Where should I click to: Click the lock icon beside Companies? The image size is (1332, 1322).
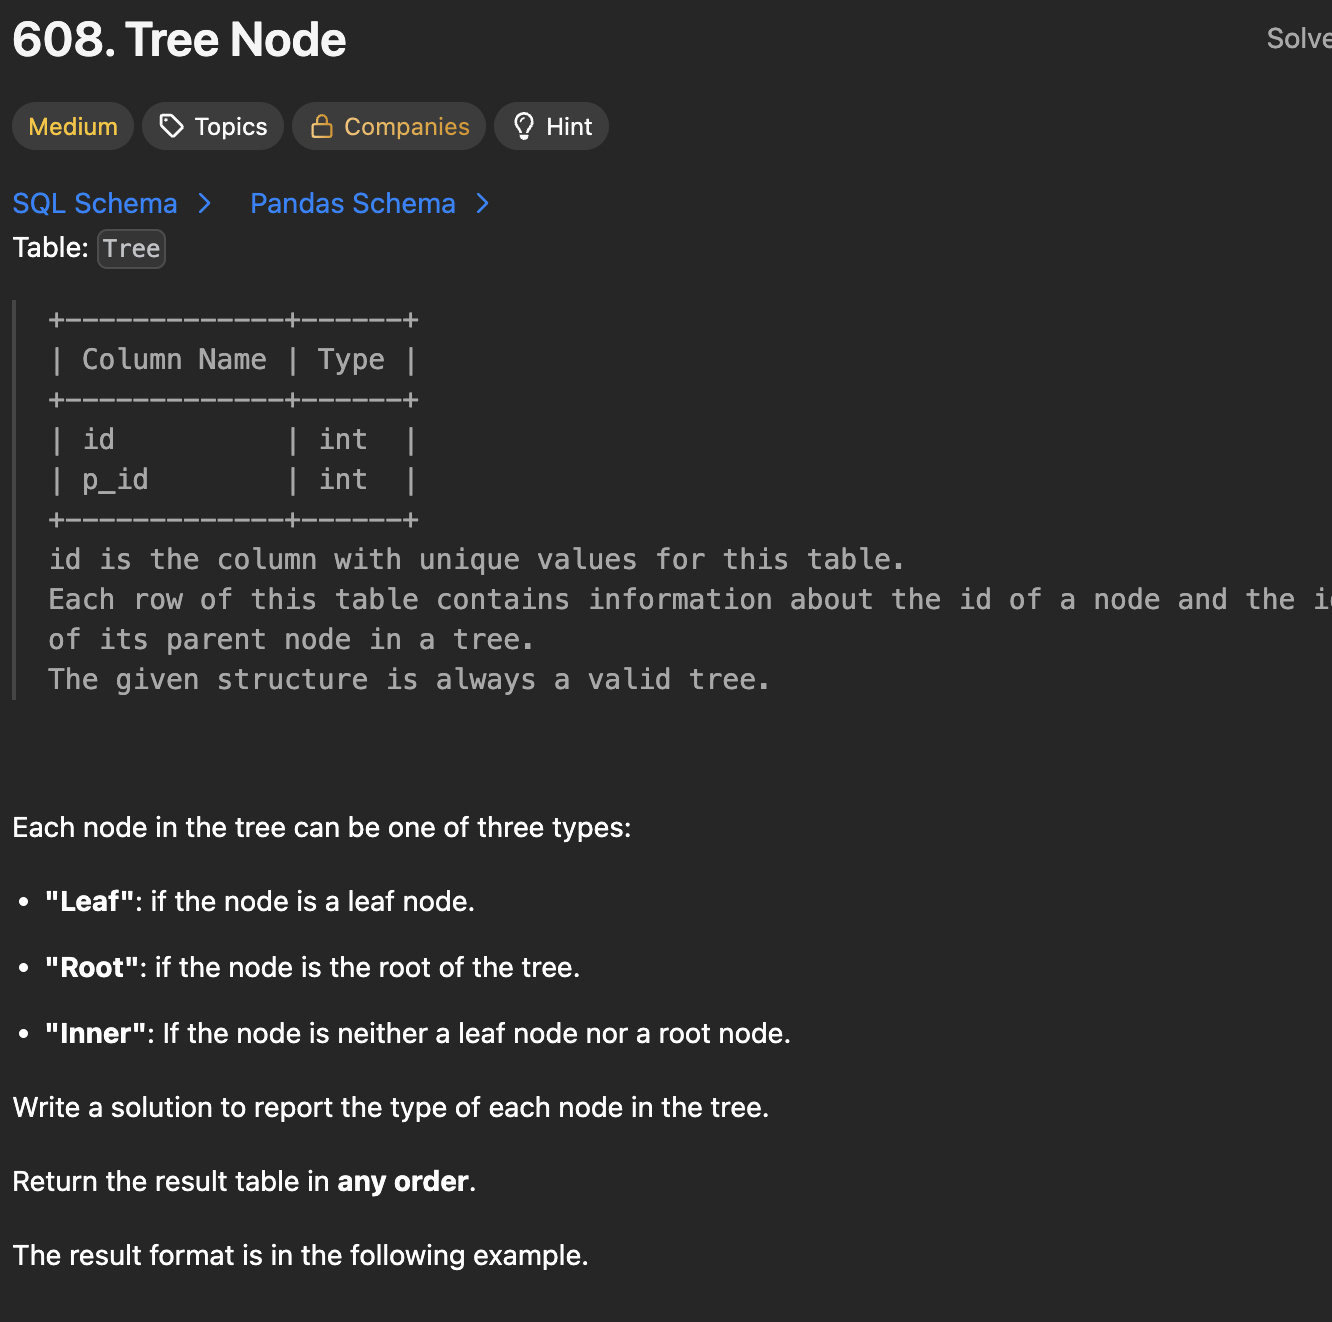tap(321, 126)
